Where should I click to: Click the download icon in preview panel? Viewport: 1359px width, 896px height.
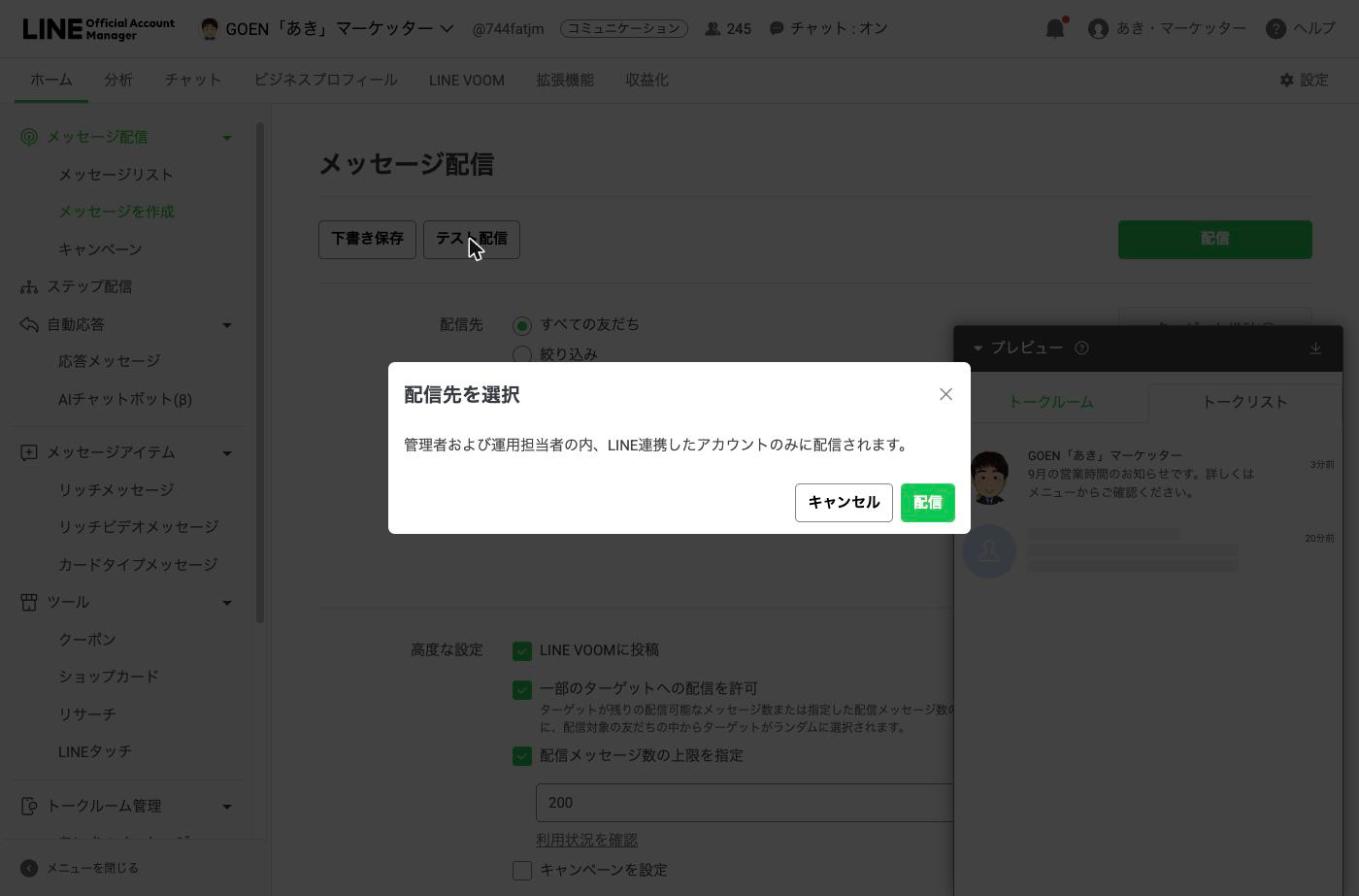[x=1315, y=348]
